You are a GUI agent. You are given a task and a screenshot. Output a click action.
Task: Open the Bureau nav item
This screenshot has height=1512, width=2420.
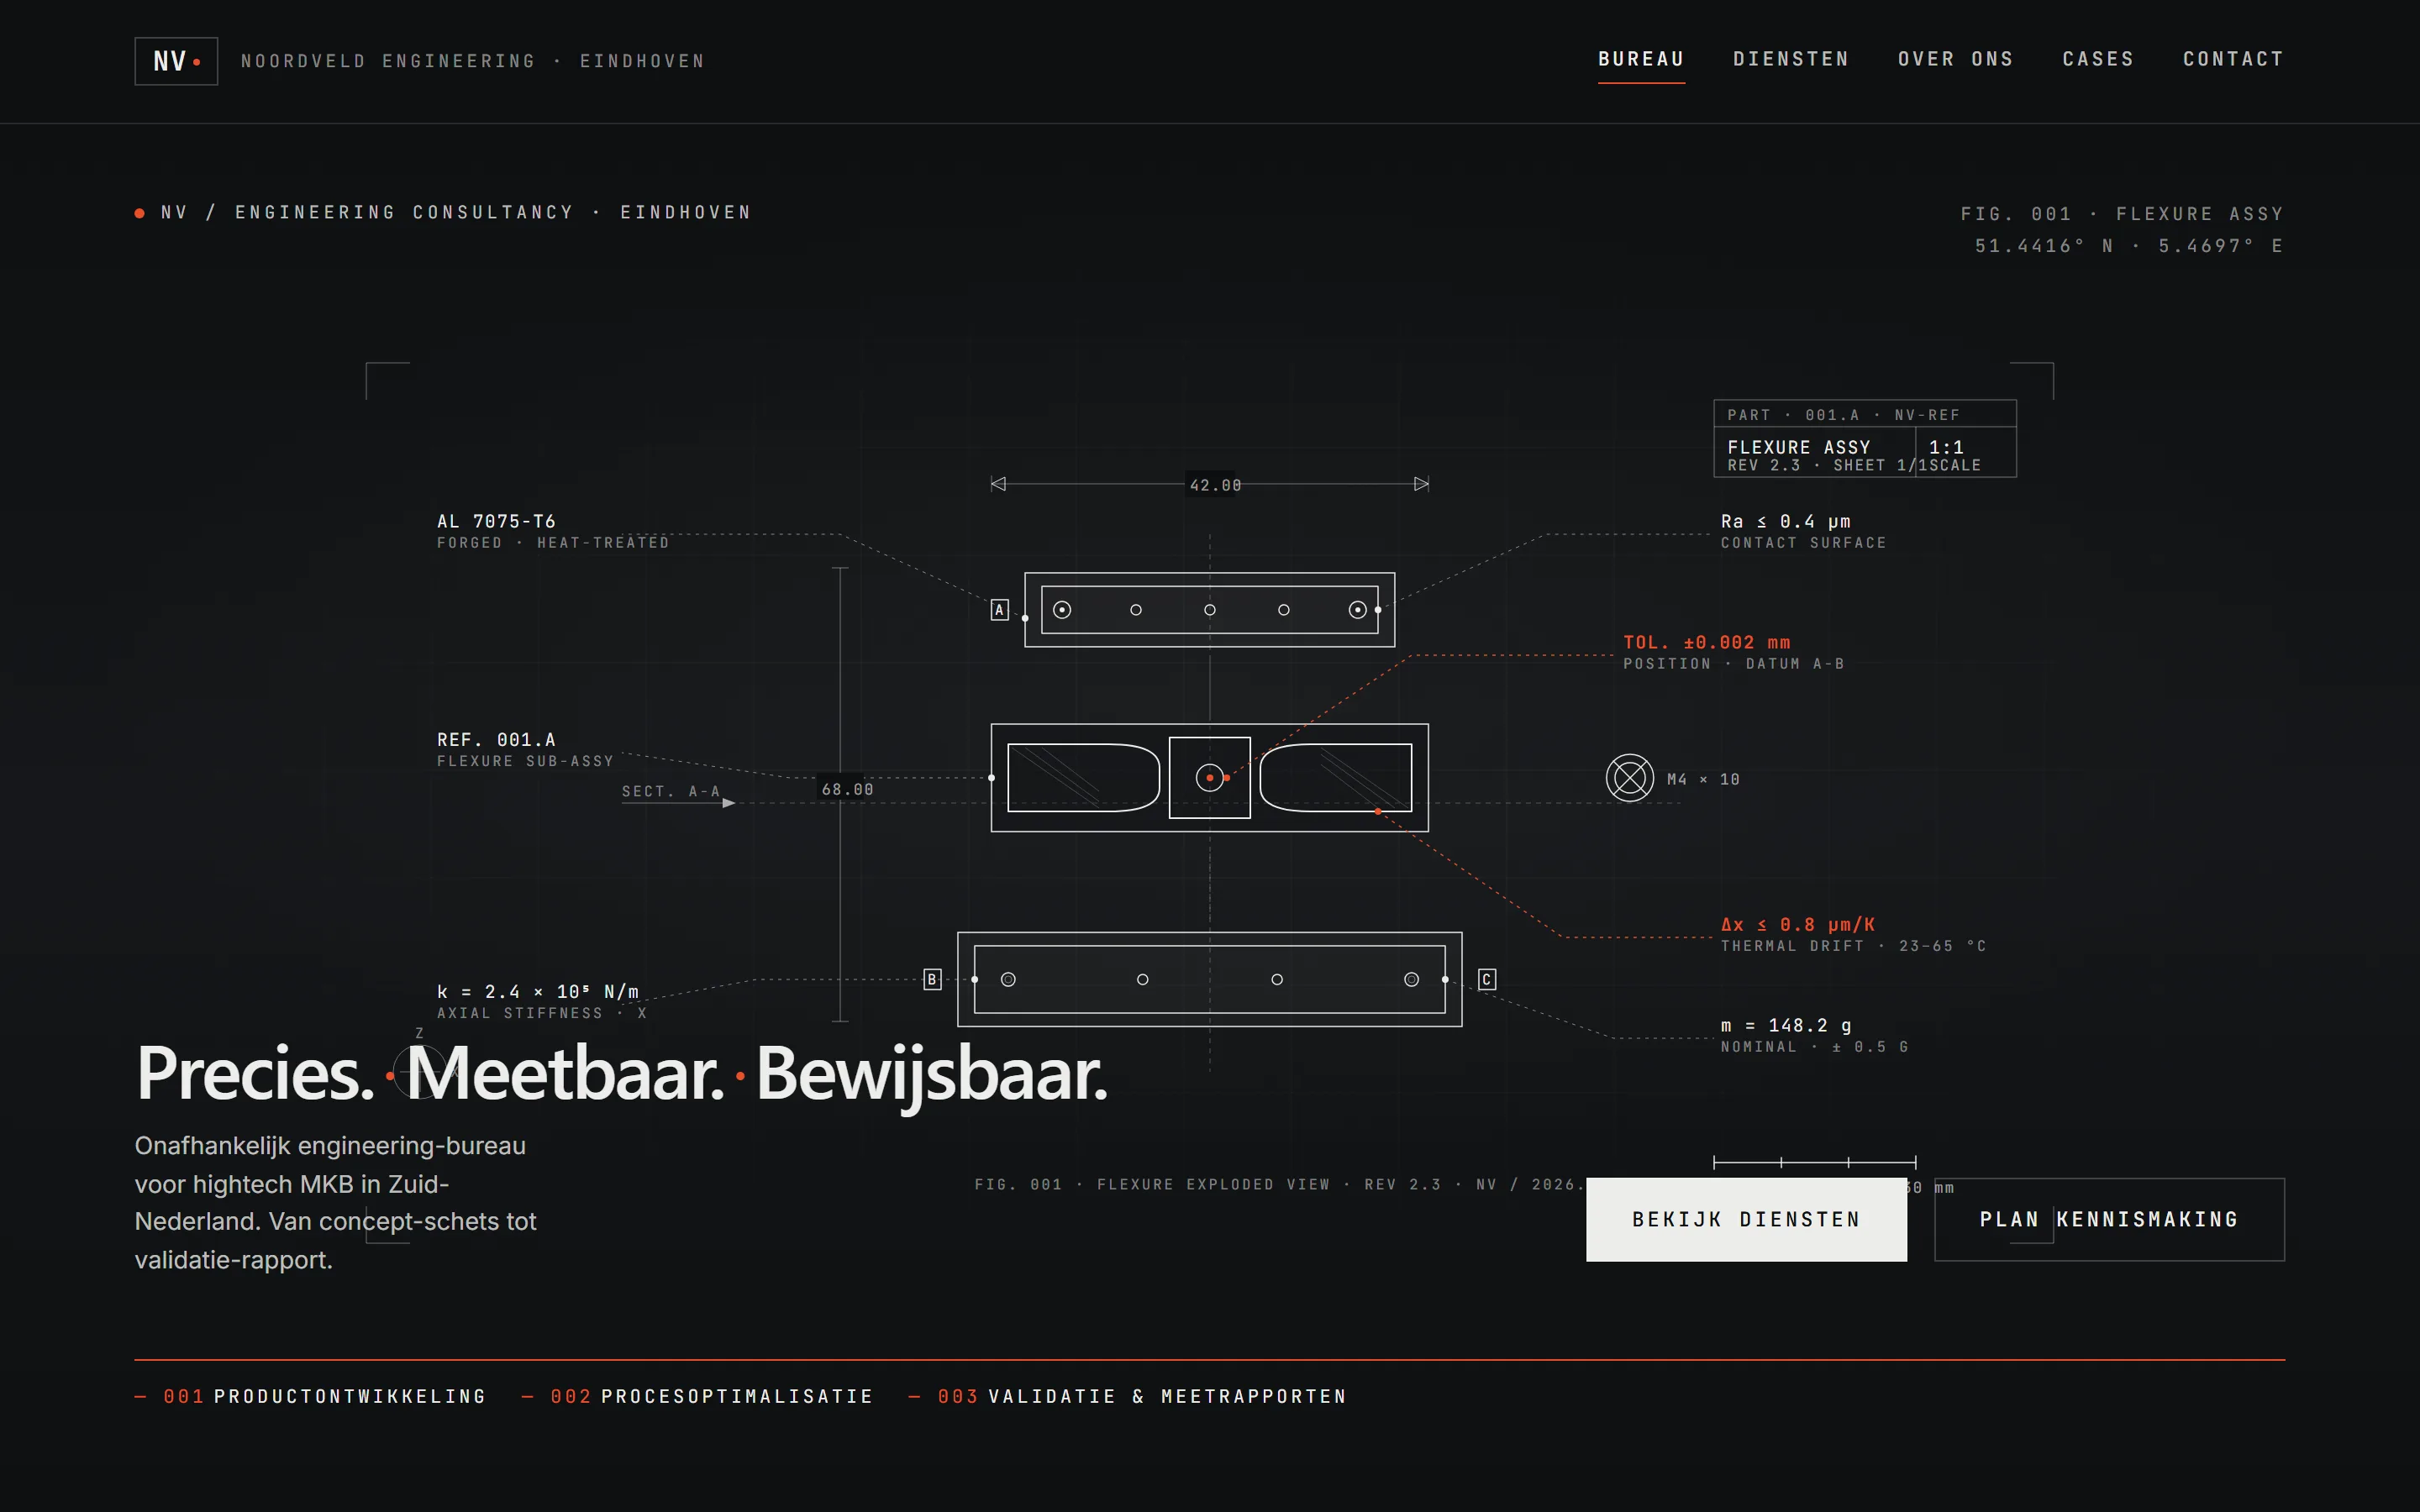pos(1641,59)
